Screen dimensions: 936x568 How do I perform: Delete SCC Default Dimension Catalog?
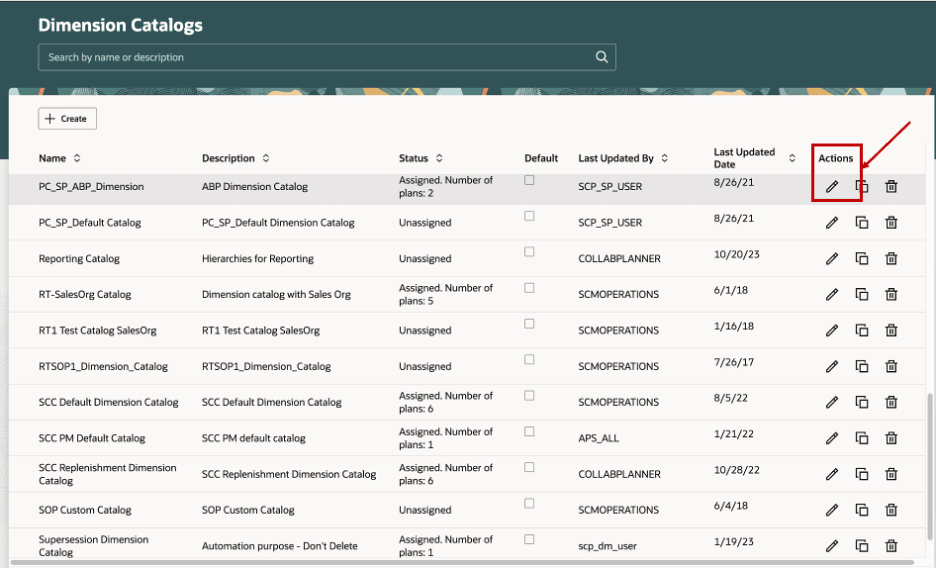click(x=891, y=402)
